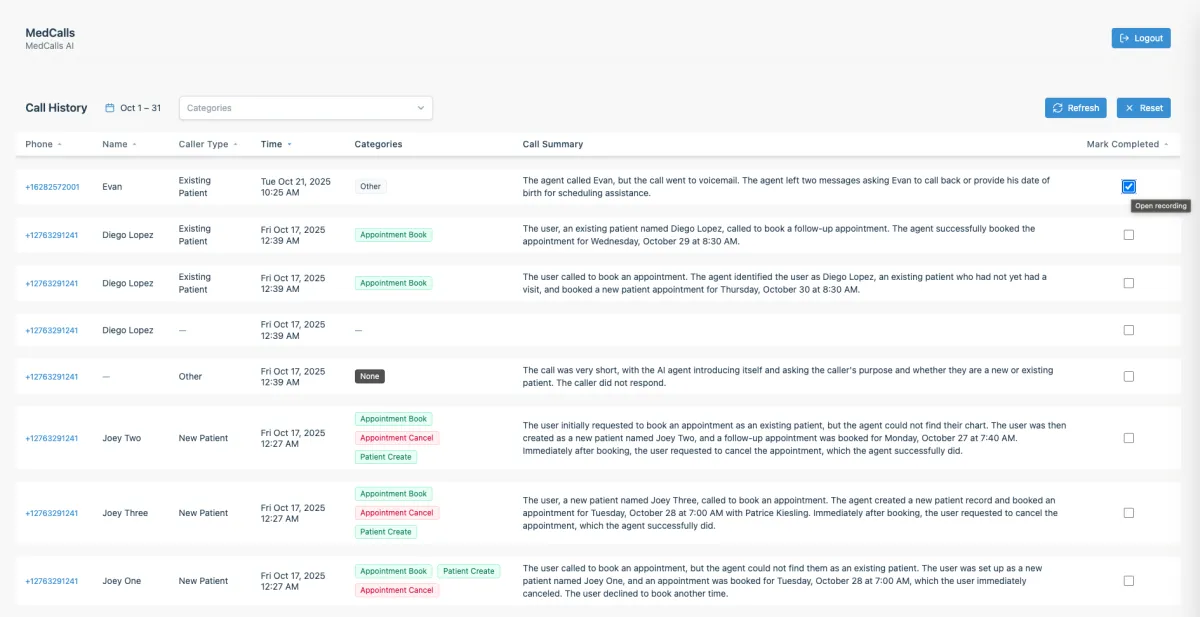Check the completion box on Diego Lopez's first row
The image size is (1200, 617).
[x=1128, y=234]
